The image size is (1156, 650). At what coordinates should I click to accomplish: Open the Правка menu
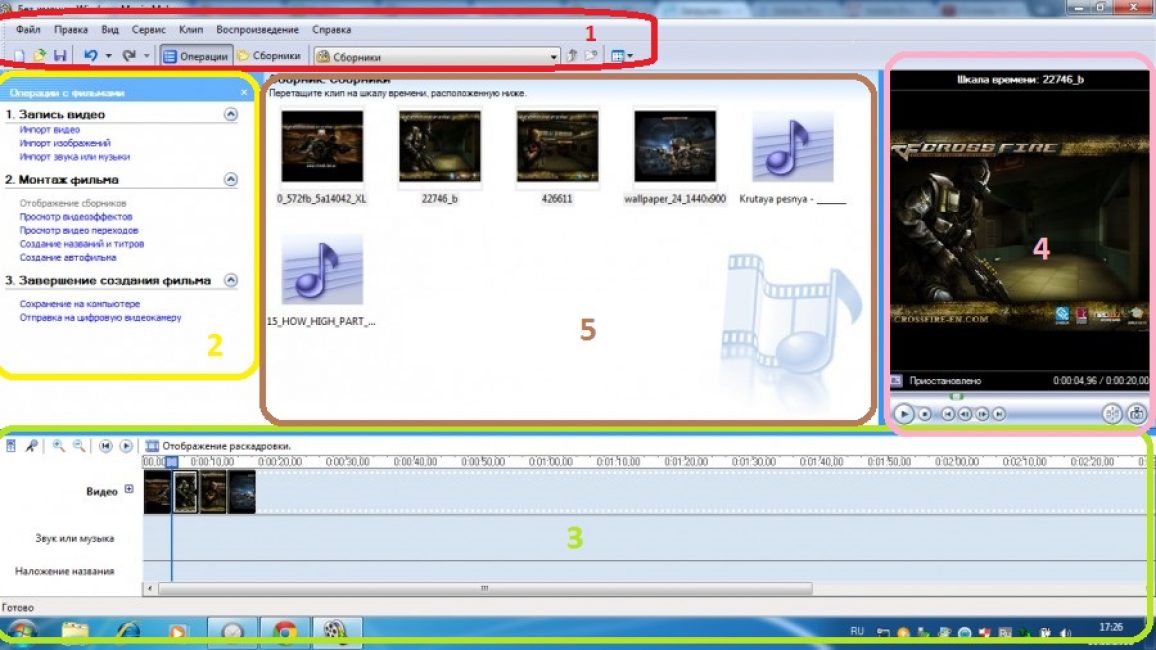point(71,29)
